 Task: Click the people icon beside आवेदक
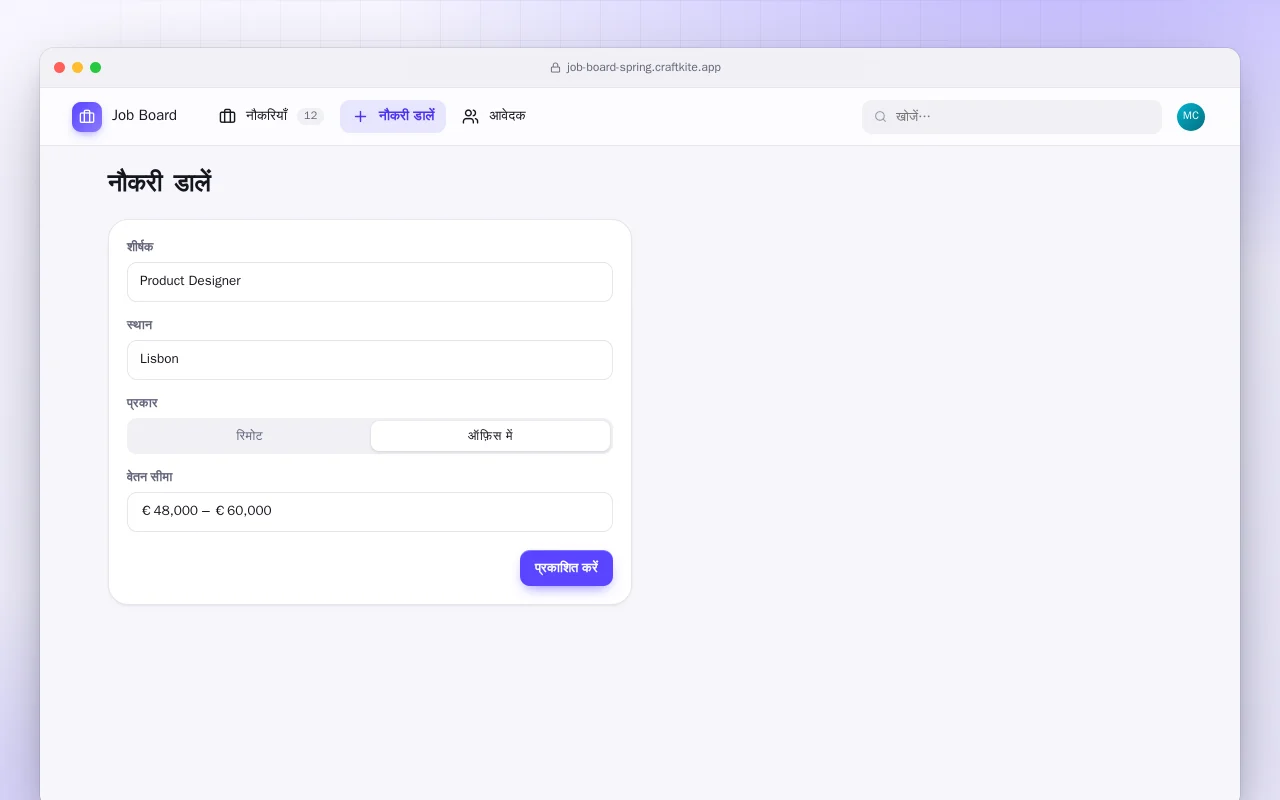coord(470,116)
